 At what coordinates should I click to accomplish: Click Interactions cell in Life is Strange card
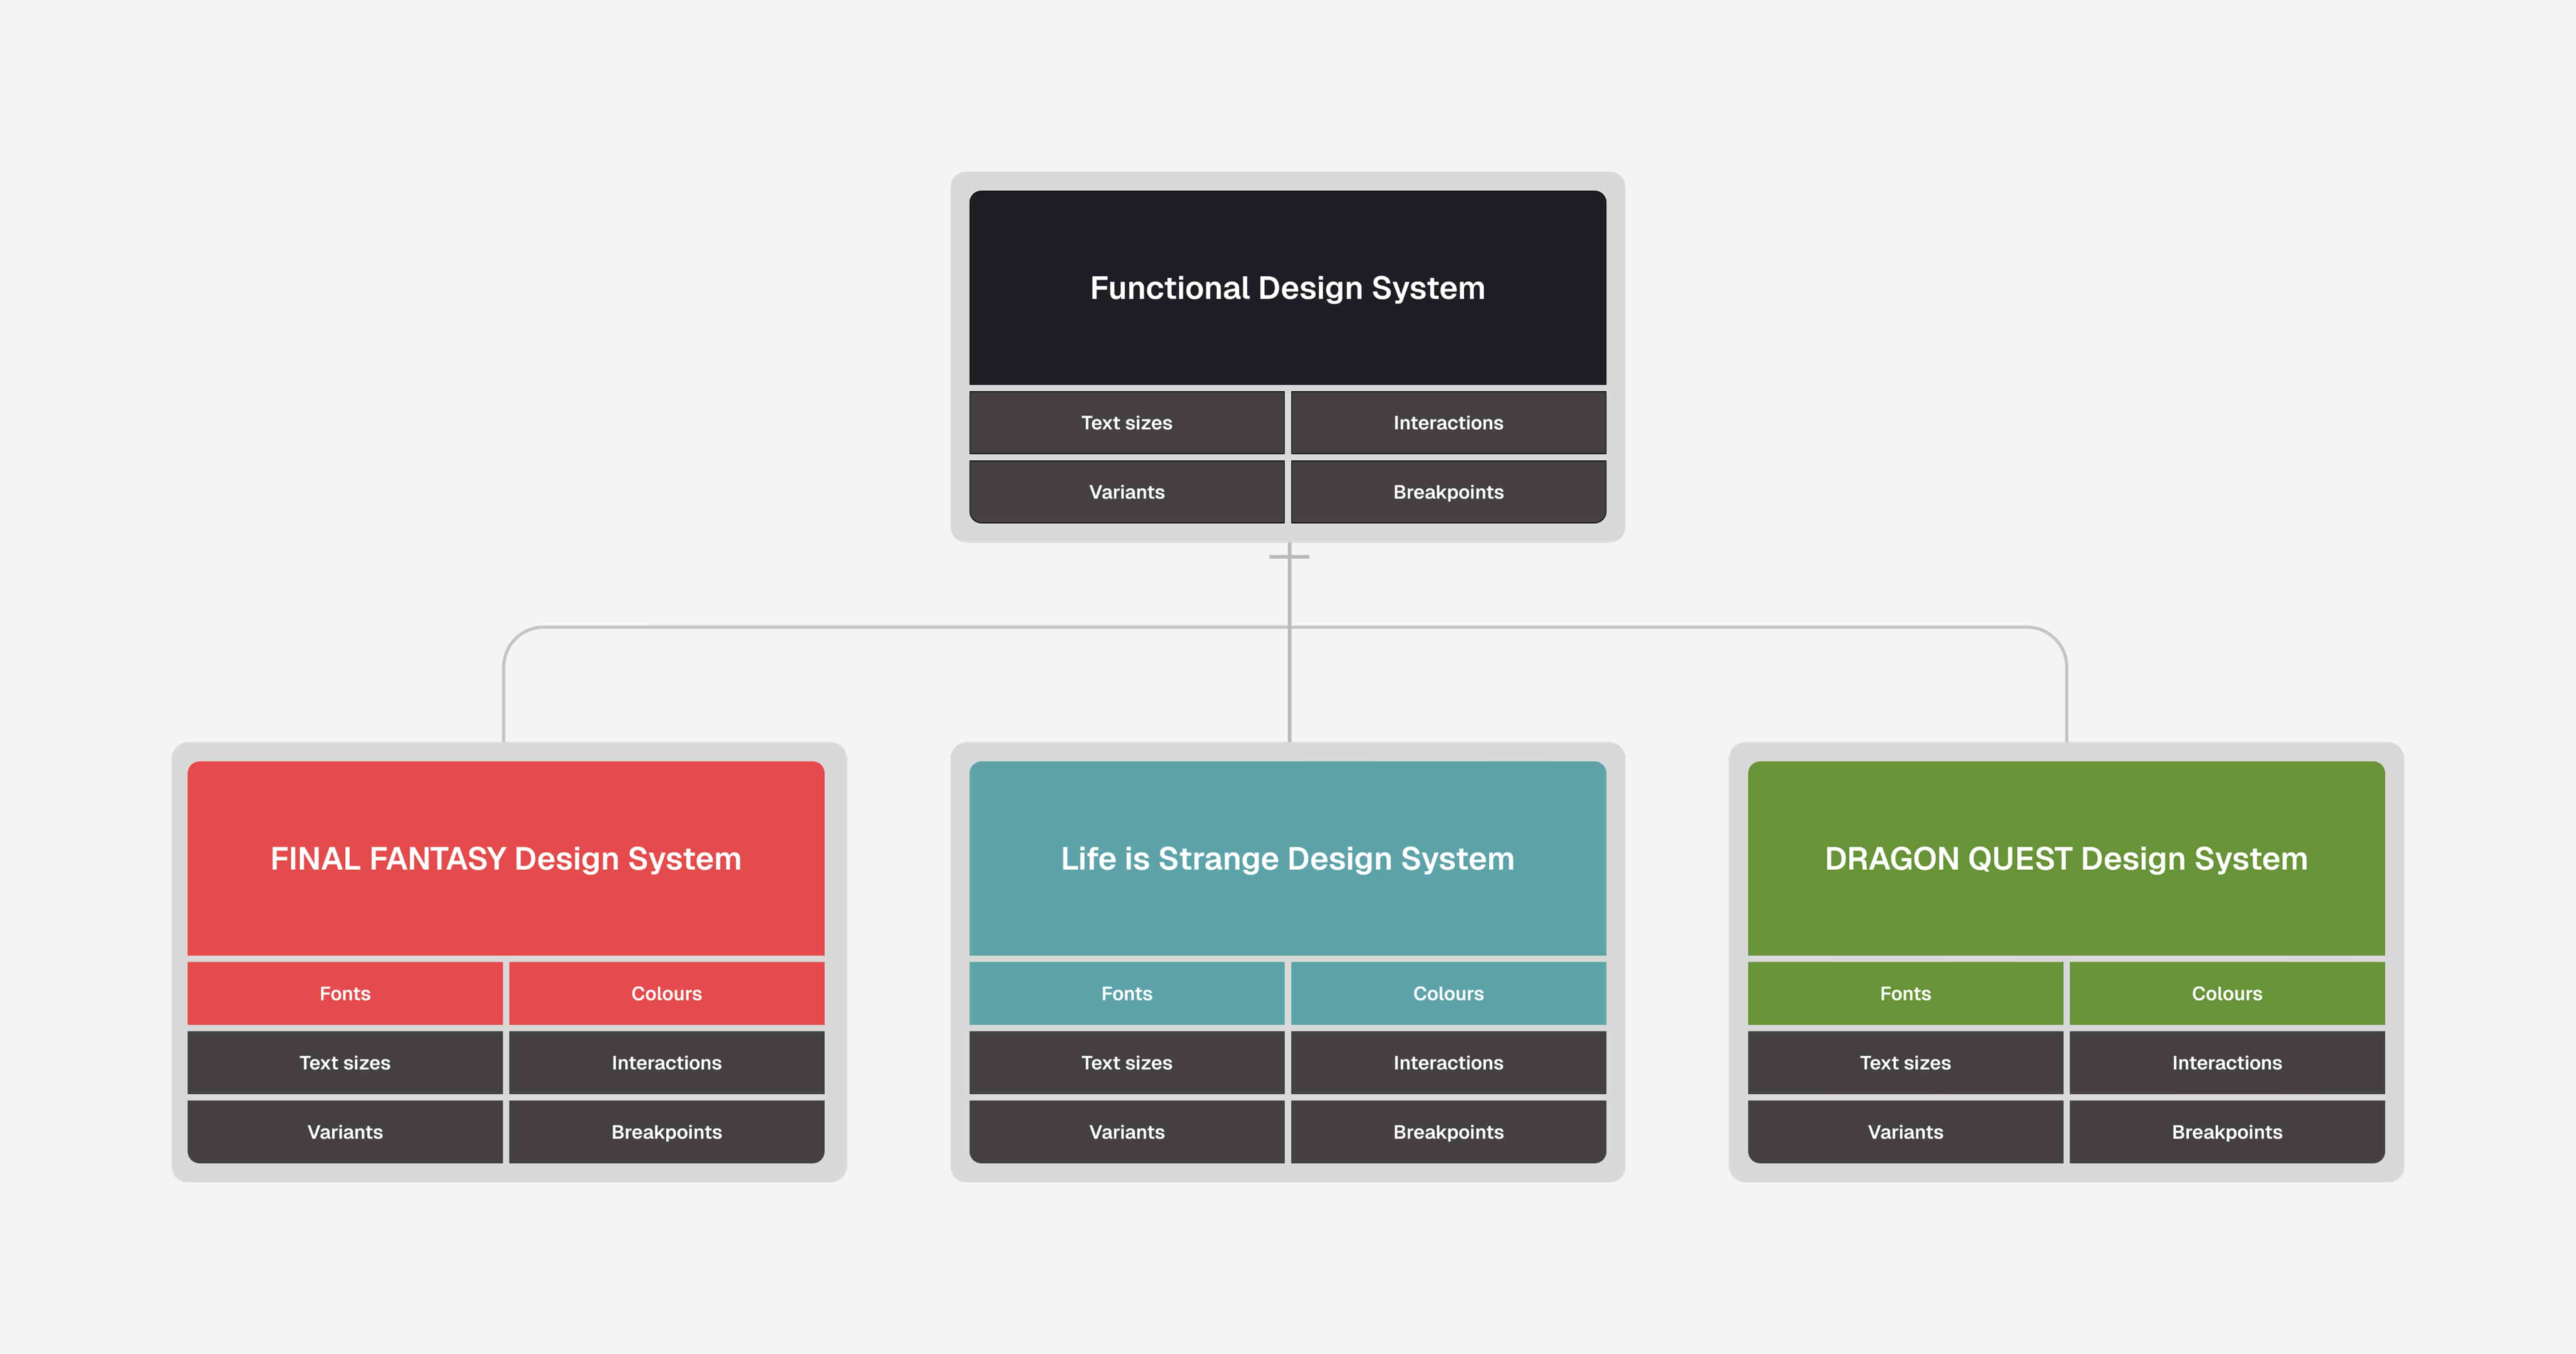point(1448,1063)
